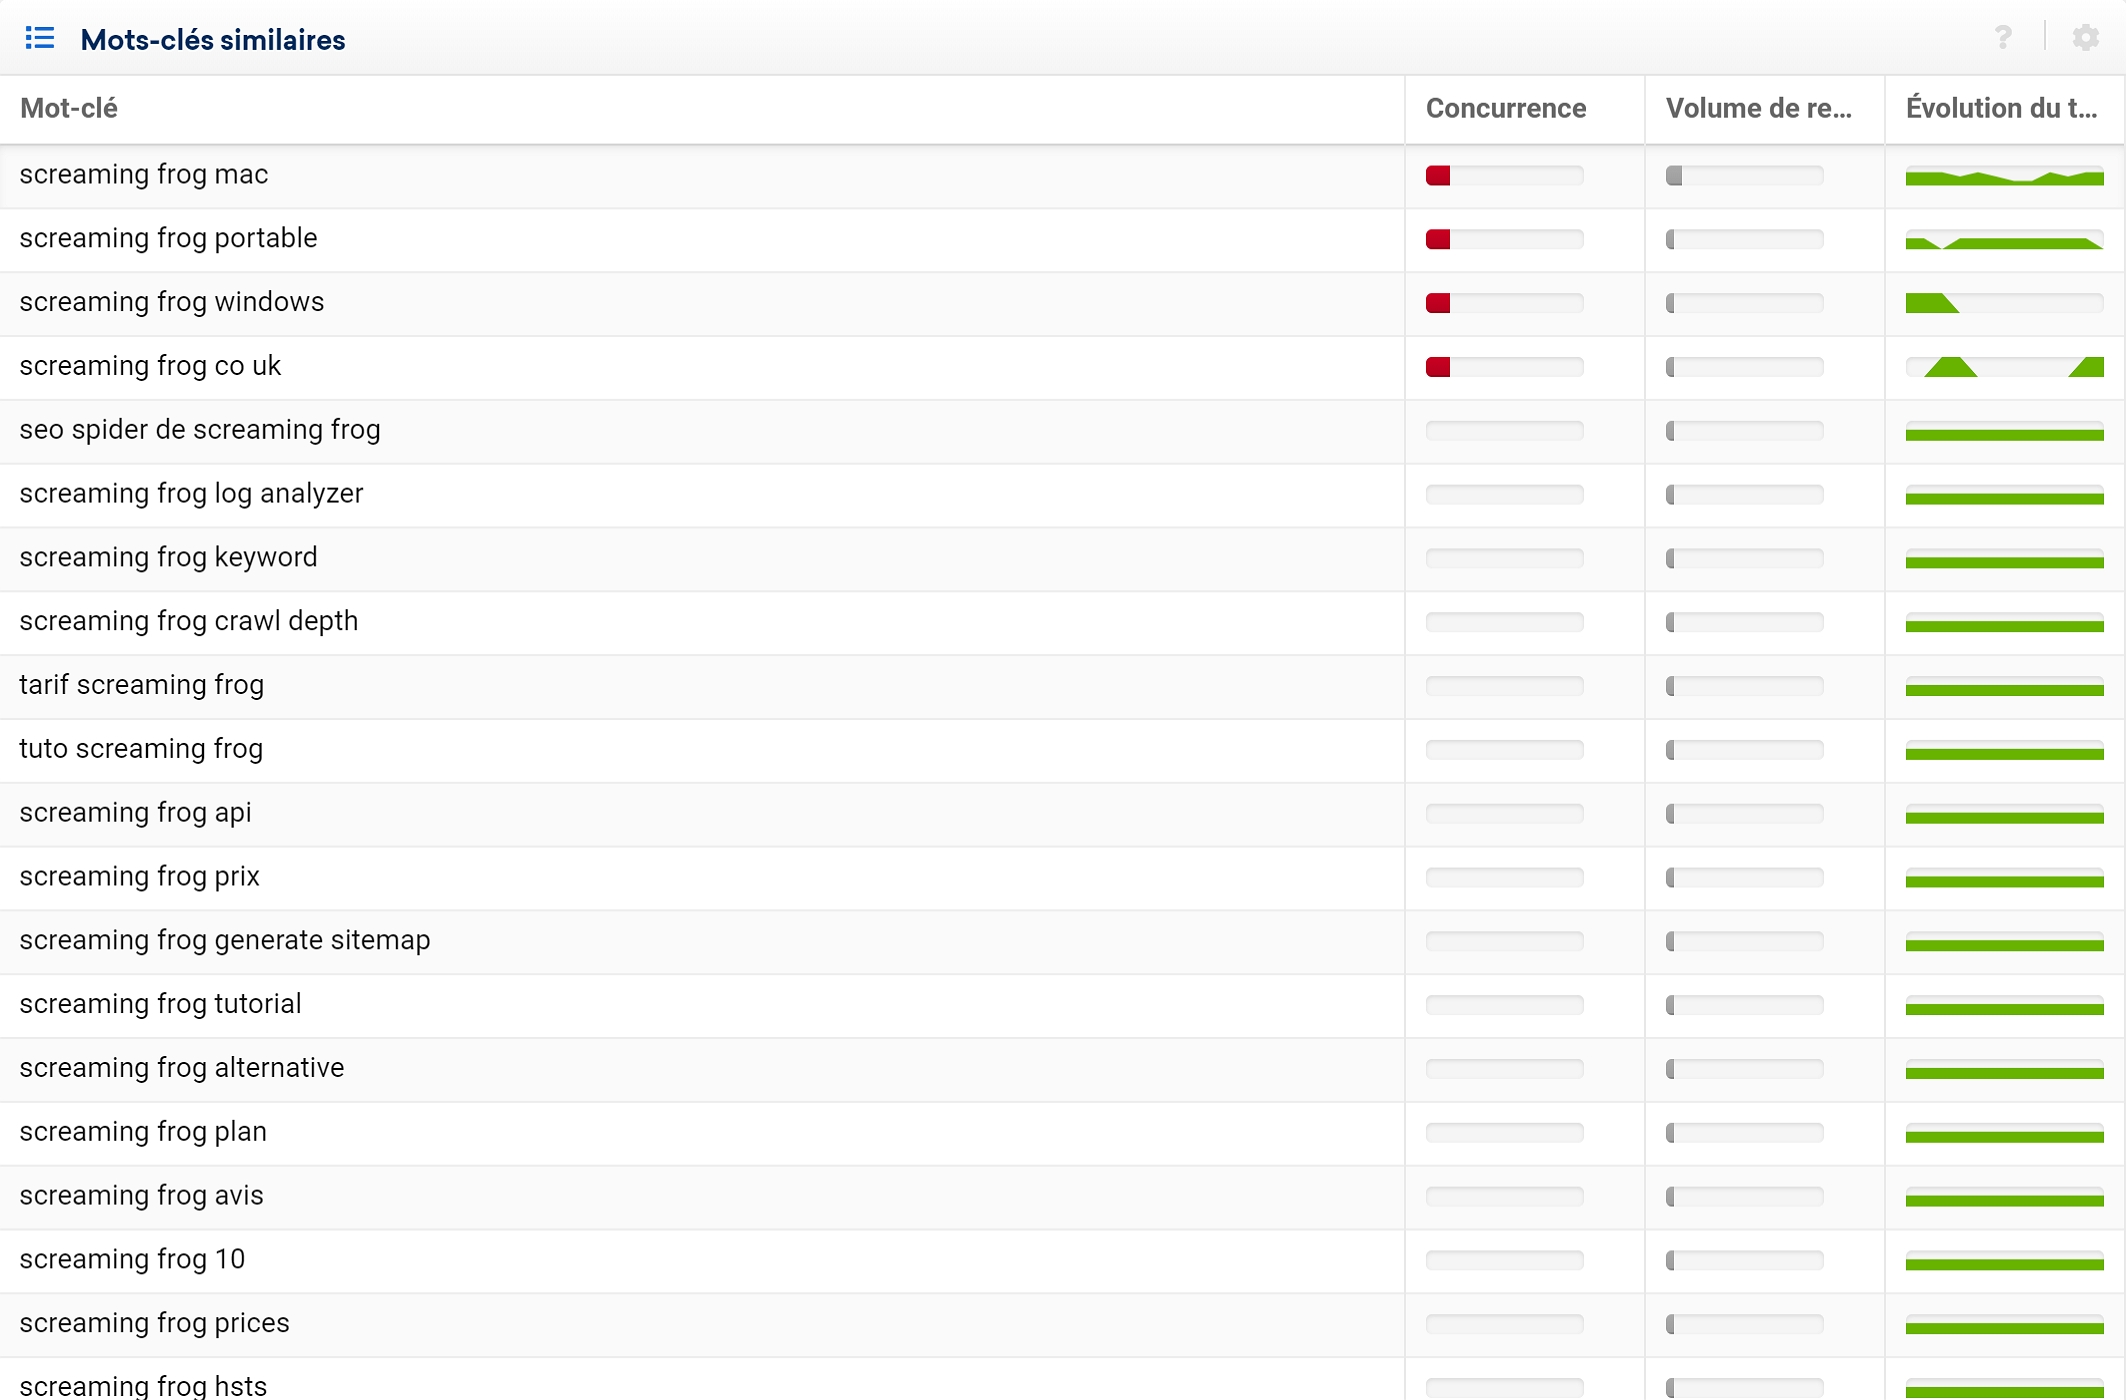Click the list icon beside Mots-clés similaires

(x=39, y=38)
